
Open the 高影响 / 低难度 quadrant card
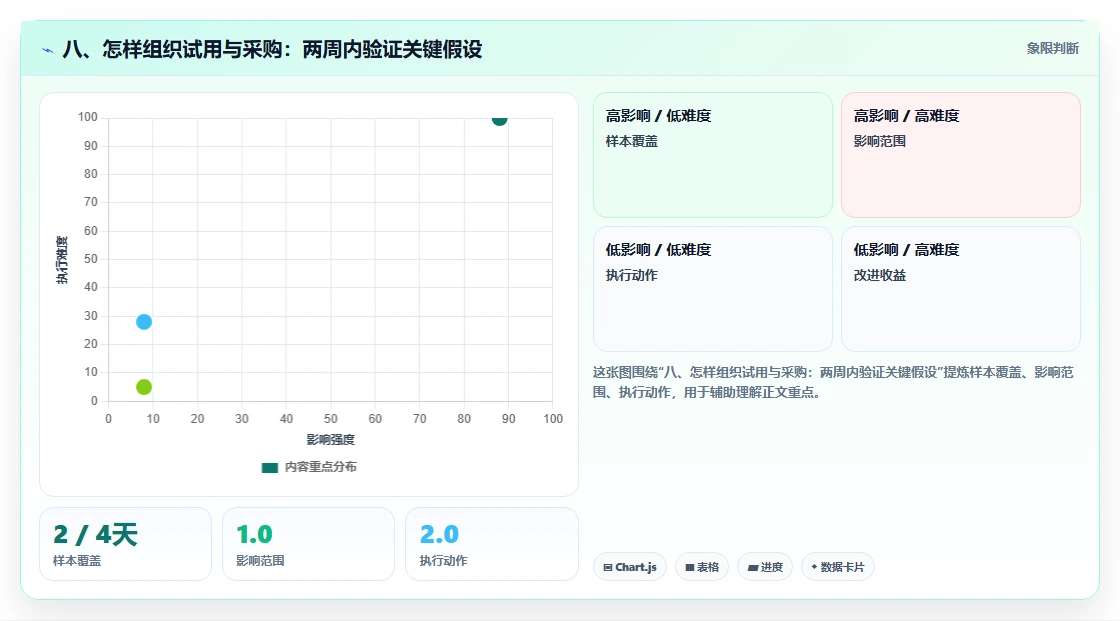[713, 155]
